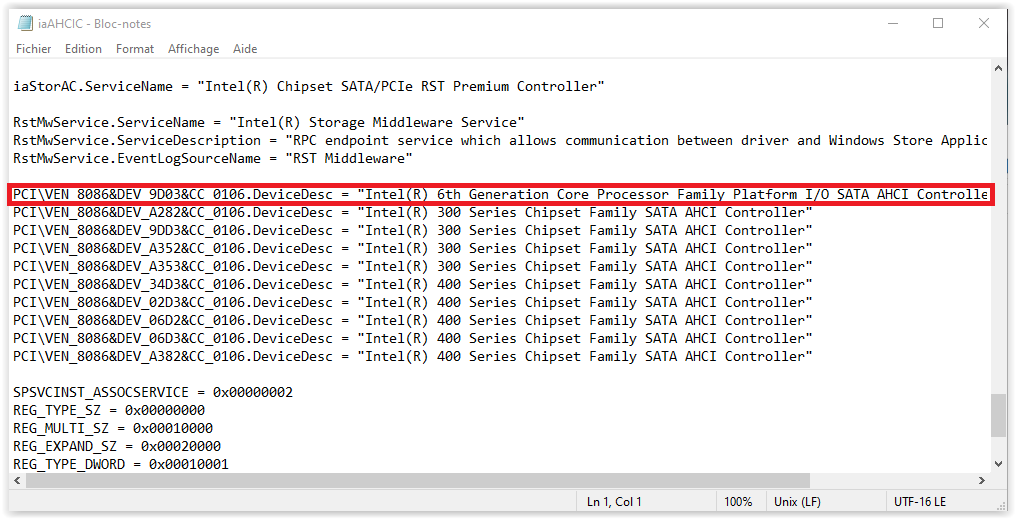Click the DEV_06D3 400 Series line

click(413, 338)
